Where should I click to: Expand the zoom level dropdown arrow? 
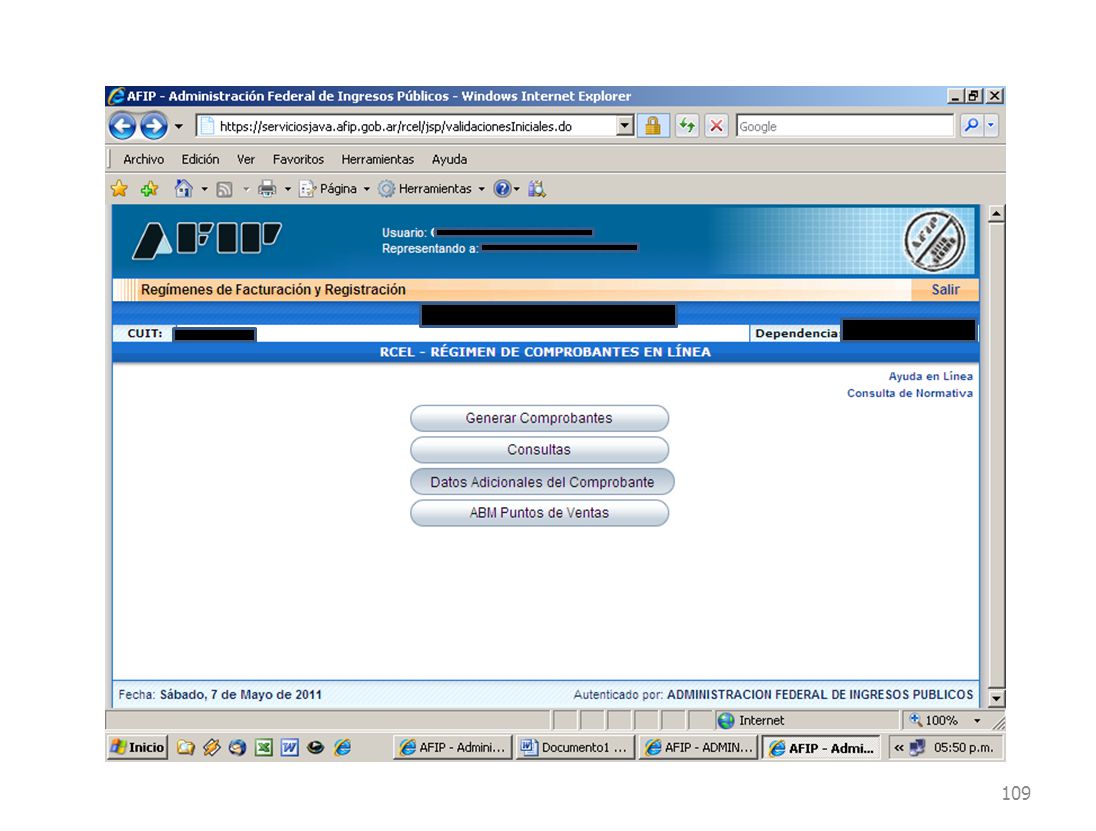pyautogui.click(x=977, y=721)
